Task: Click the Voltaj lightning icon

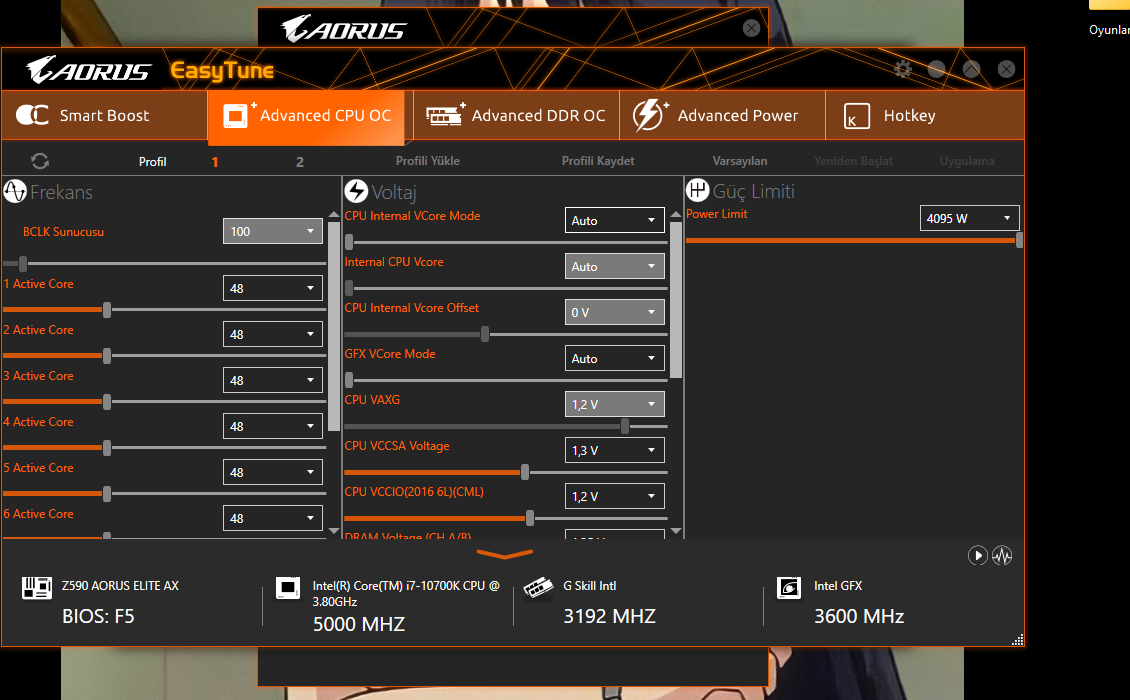Action: (x=356, y=191)
